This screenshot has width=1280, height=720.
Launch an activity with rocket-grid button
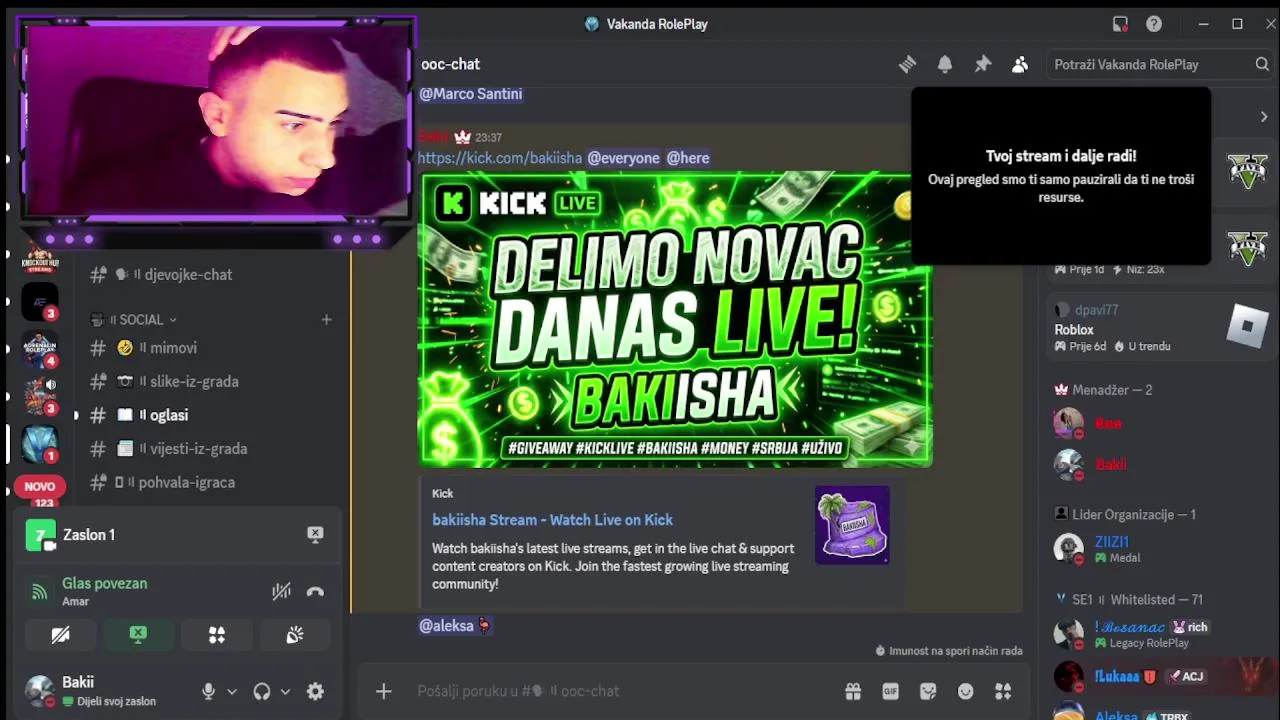pos(216,635)
